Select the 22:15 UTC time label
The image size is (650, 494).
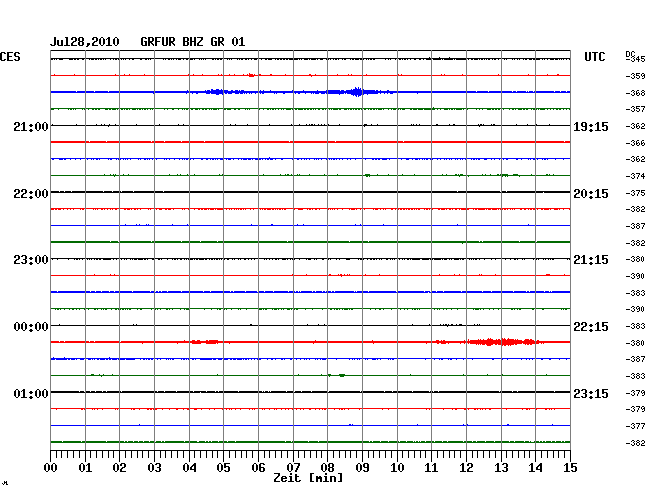pyautogui.click(x=591, y=327)
